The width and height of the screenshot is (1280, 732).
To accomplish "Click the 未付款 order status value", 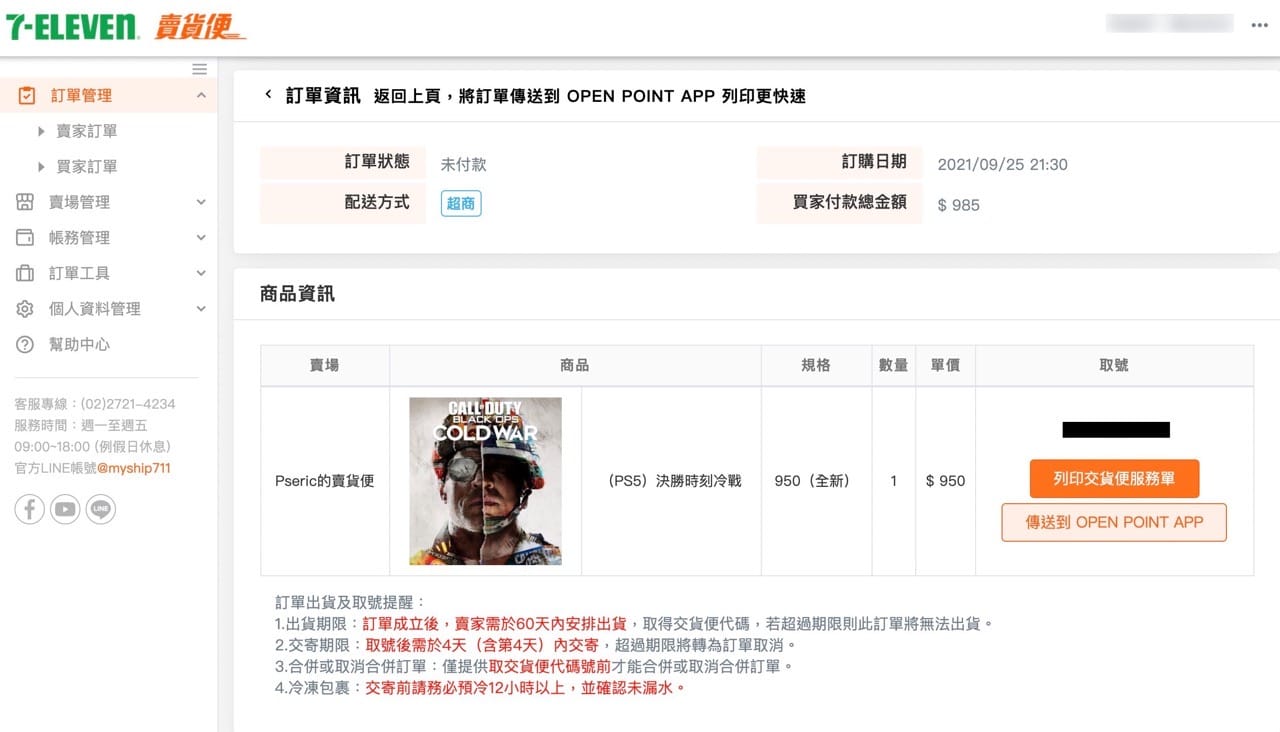I will pos(464,164).
